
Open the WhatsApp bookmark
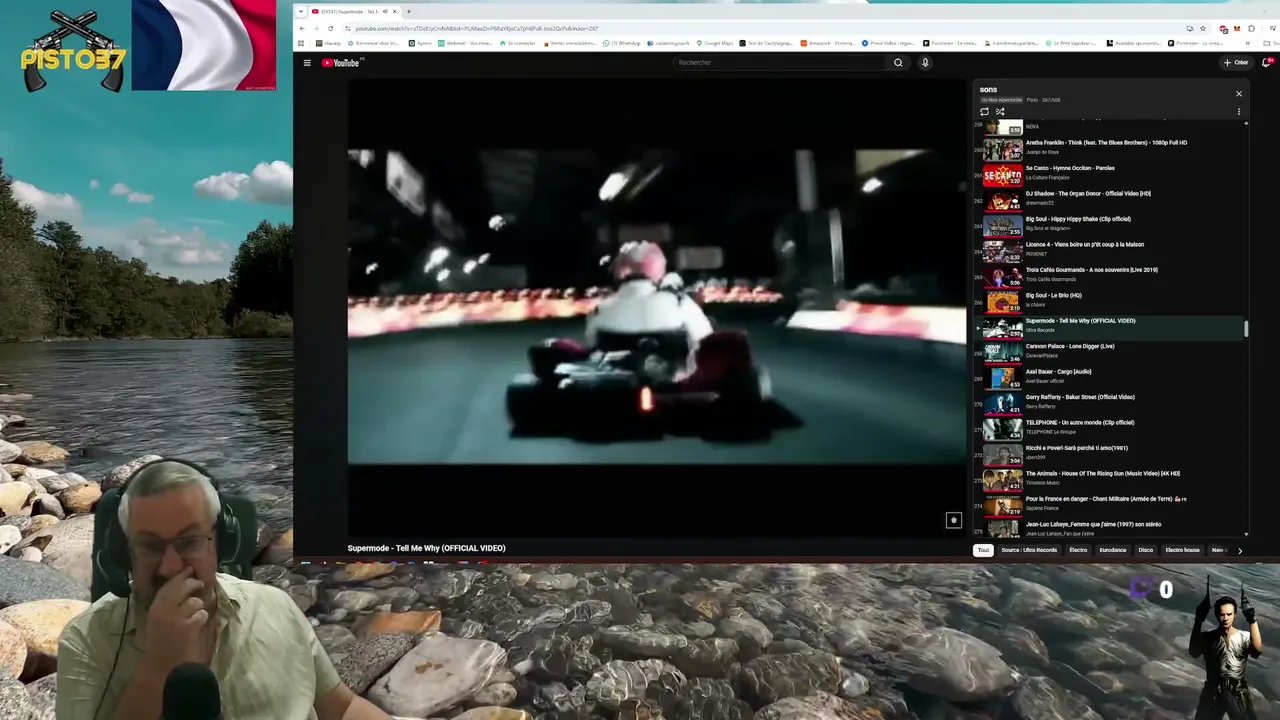(622, 43)
